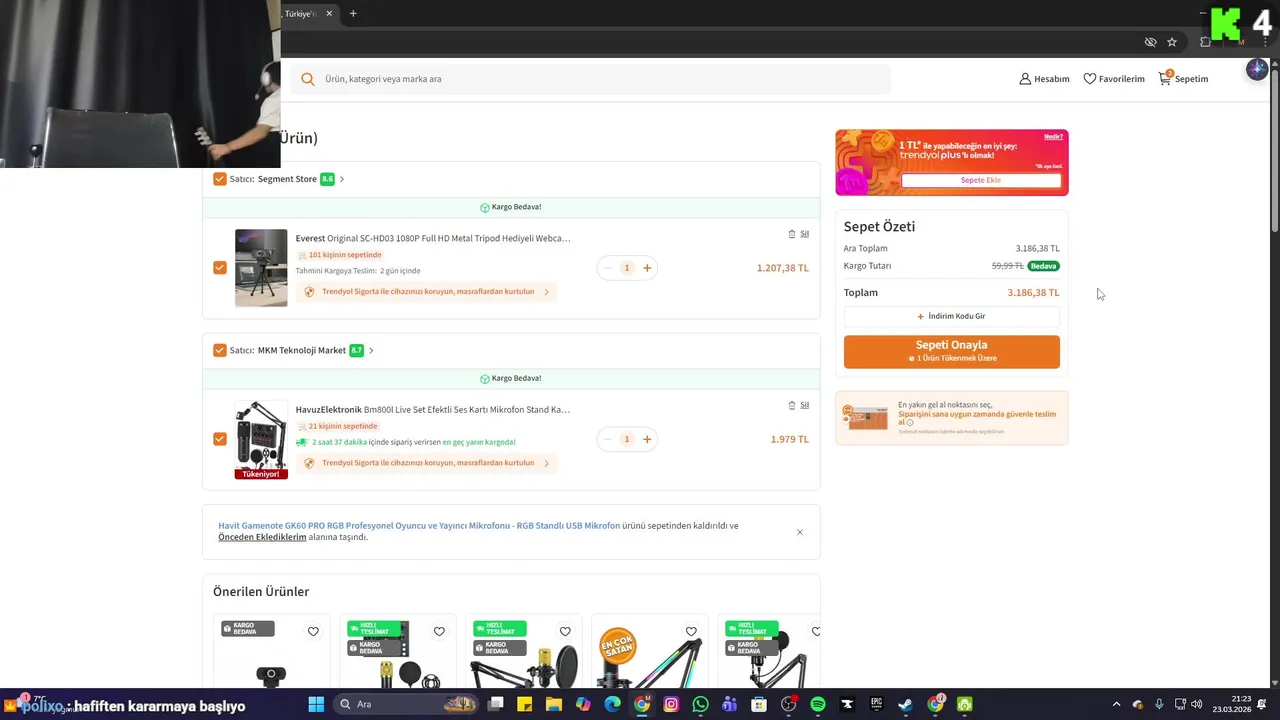Open Everest webcam product thumbnail
Image resolution: width=1280 pixels, height=720 pixels.
pos(261,268)
